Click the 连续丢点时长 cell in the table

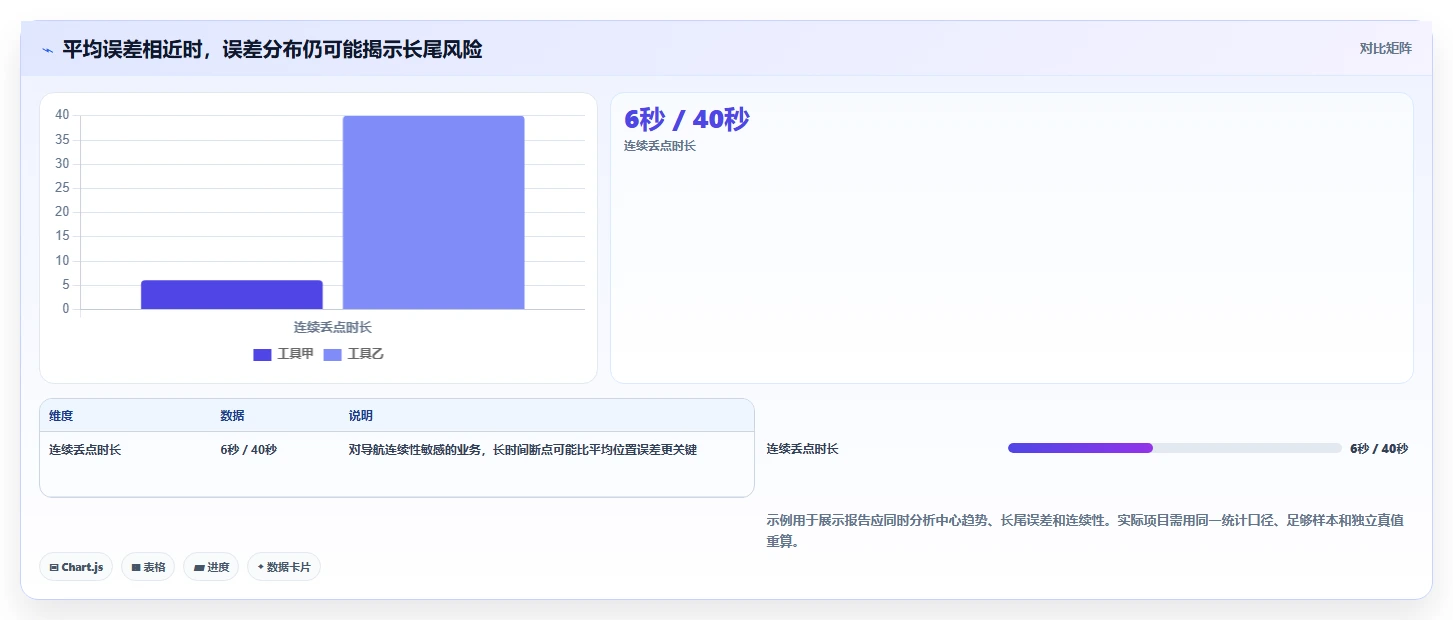coord(85,450)
